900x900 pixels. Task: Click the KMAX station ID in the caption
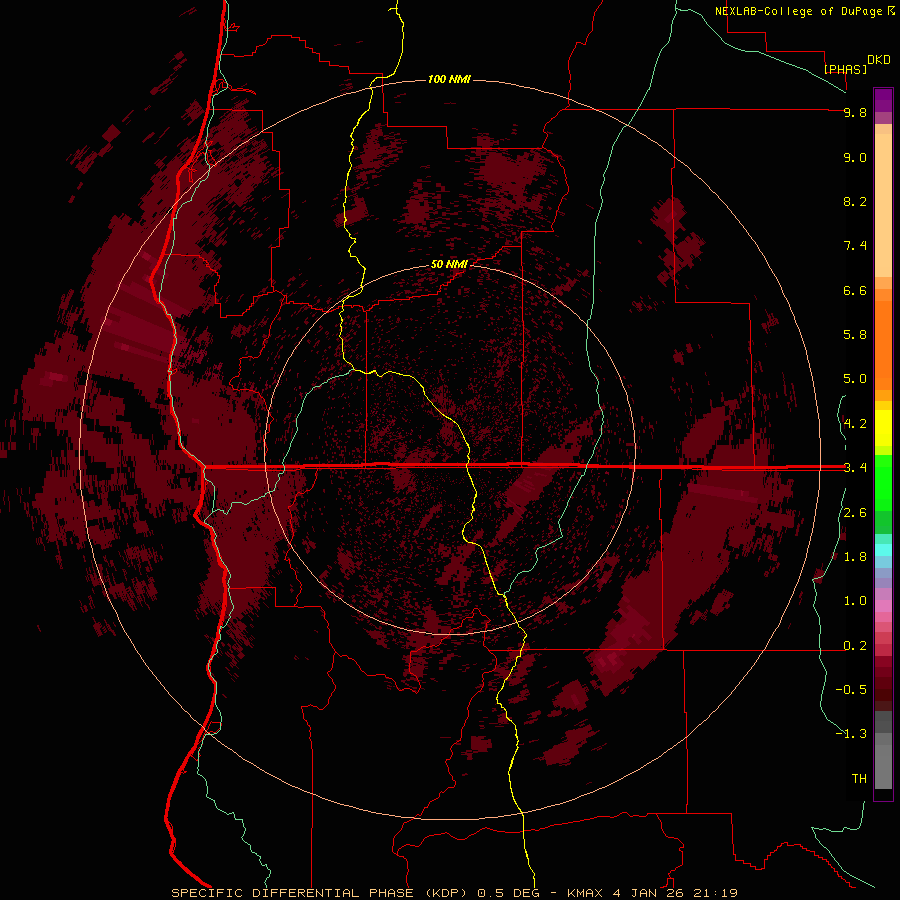tap(585, 893)
